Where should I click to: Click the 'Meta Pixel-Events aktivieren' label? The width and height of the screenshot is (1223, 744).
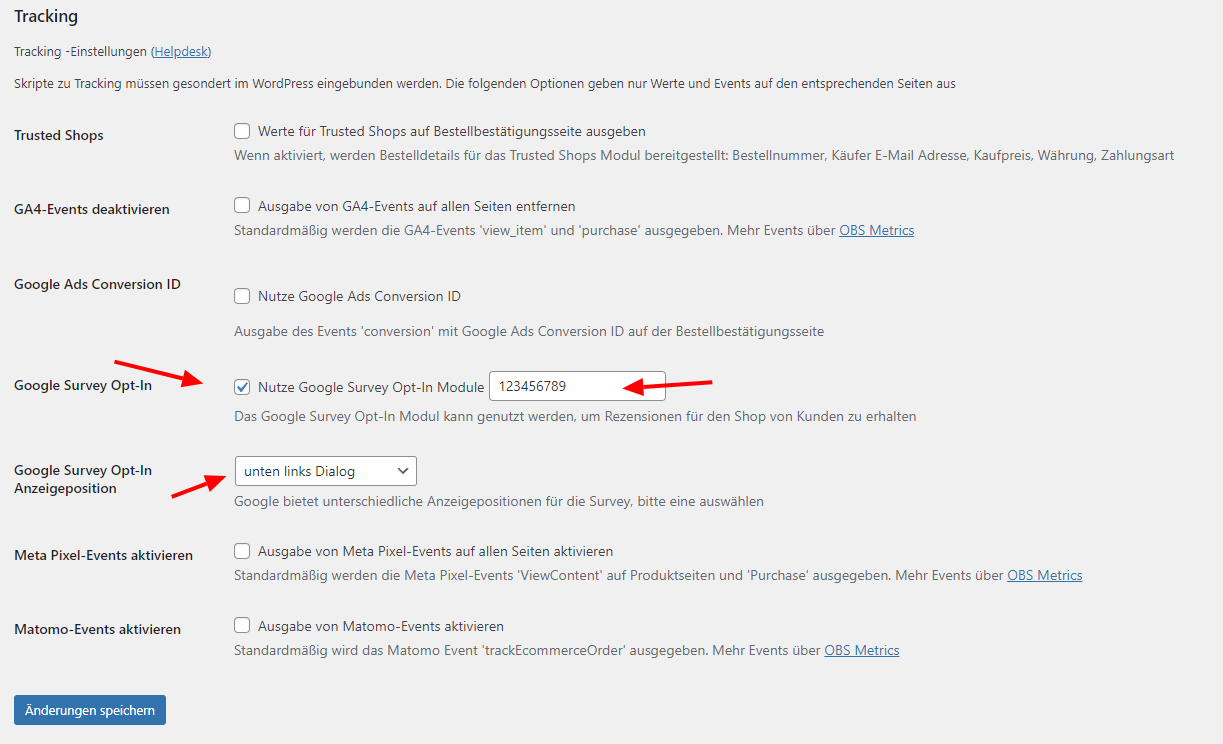point(103,555)
